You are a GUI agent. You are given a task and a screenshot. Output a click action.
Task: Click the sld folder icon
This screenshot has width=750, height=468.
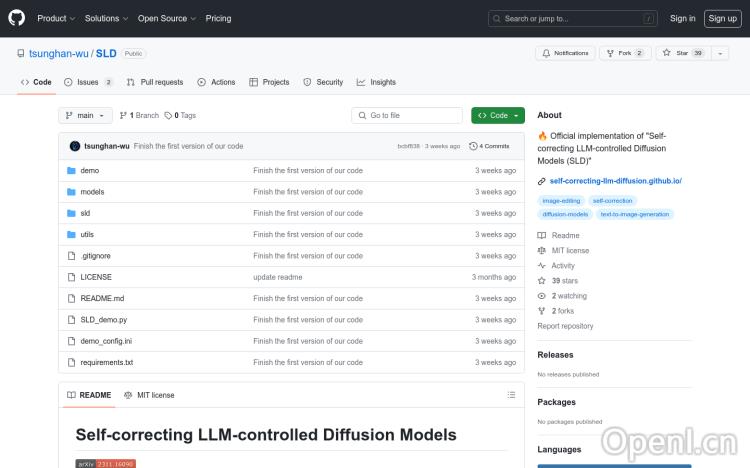[x=71, y=213]
